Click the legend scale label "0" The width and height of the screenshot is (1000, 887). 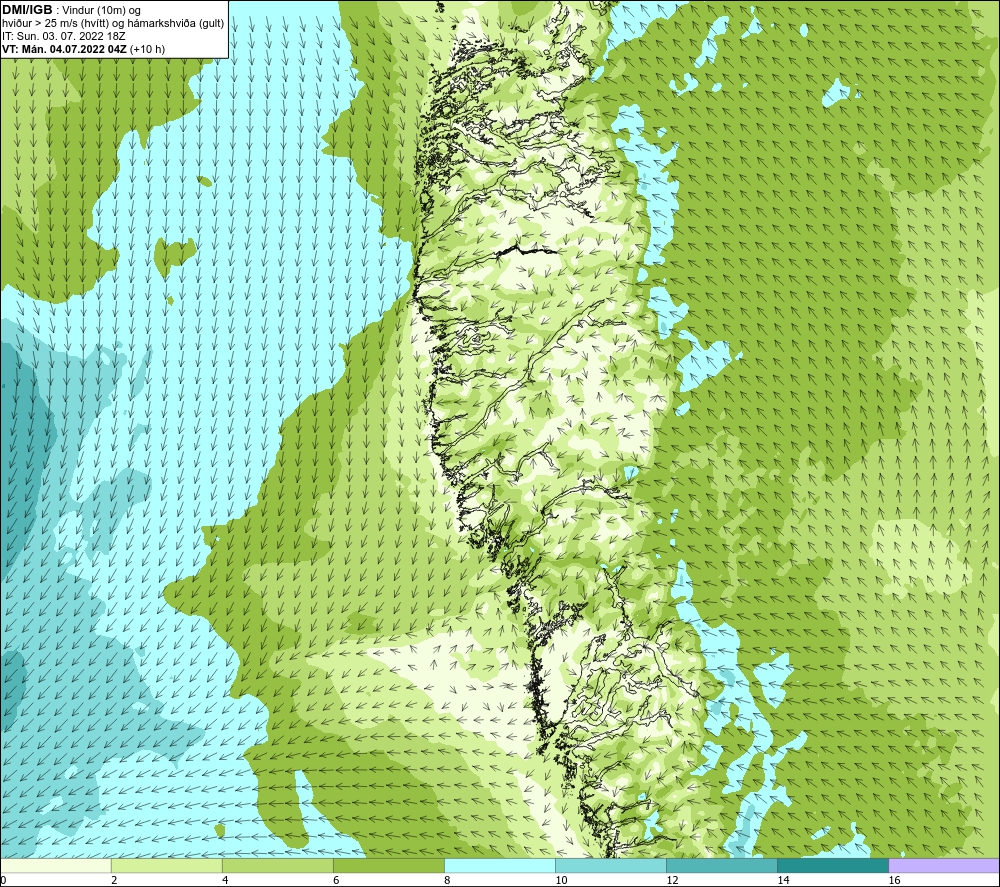[3, 881]
